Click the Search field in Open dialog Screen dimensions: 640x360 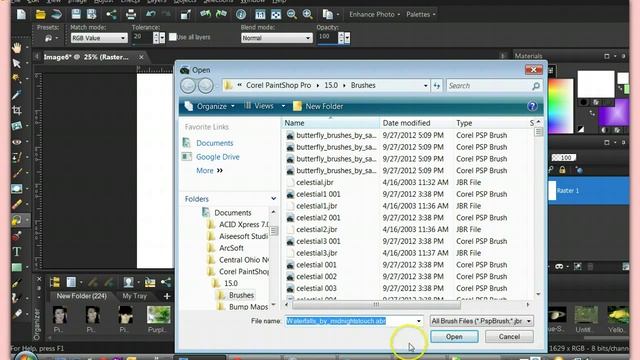pos(494,86)
